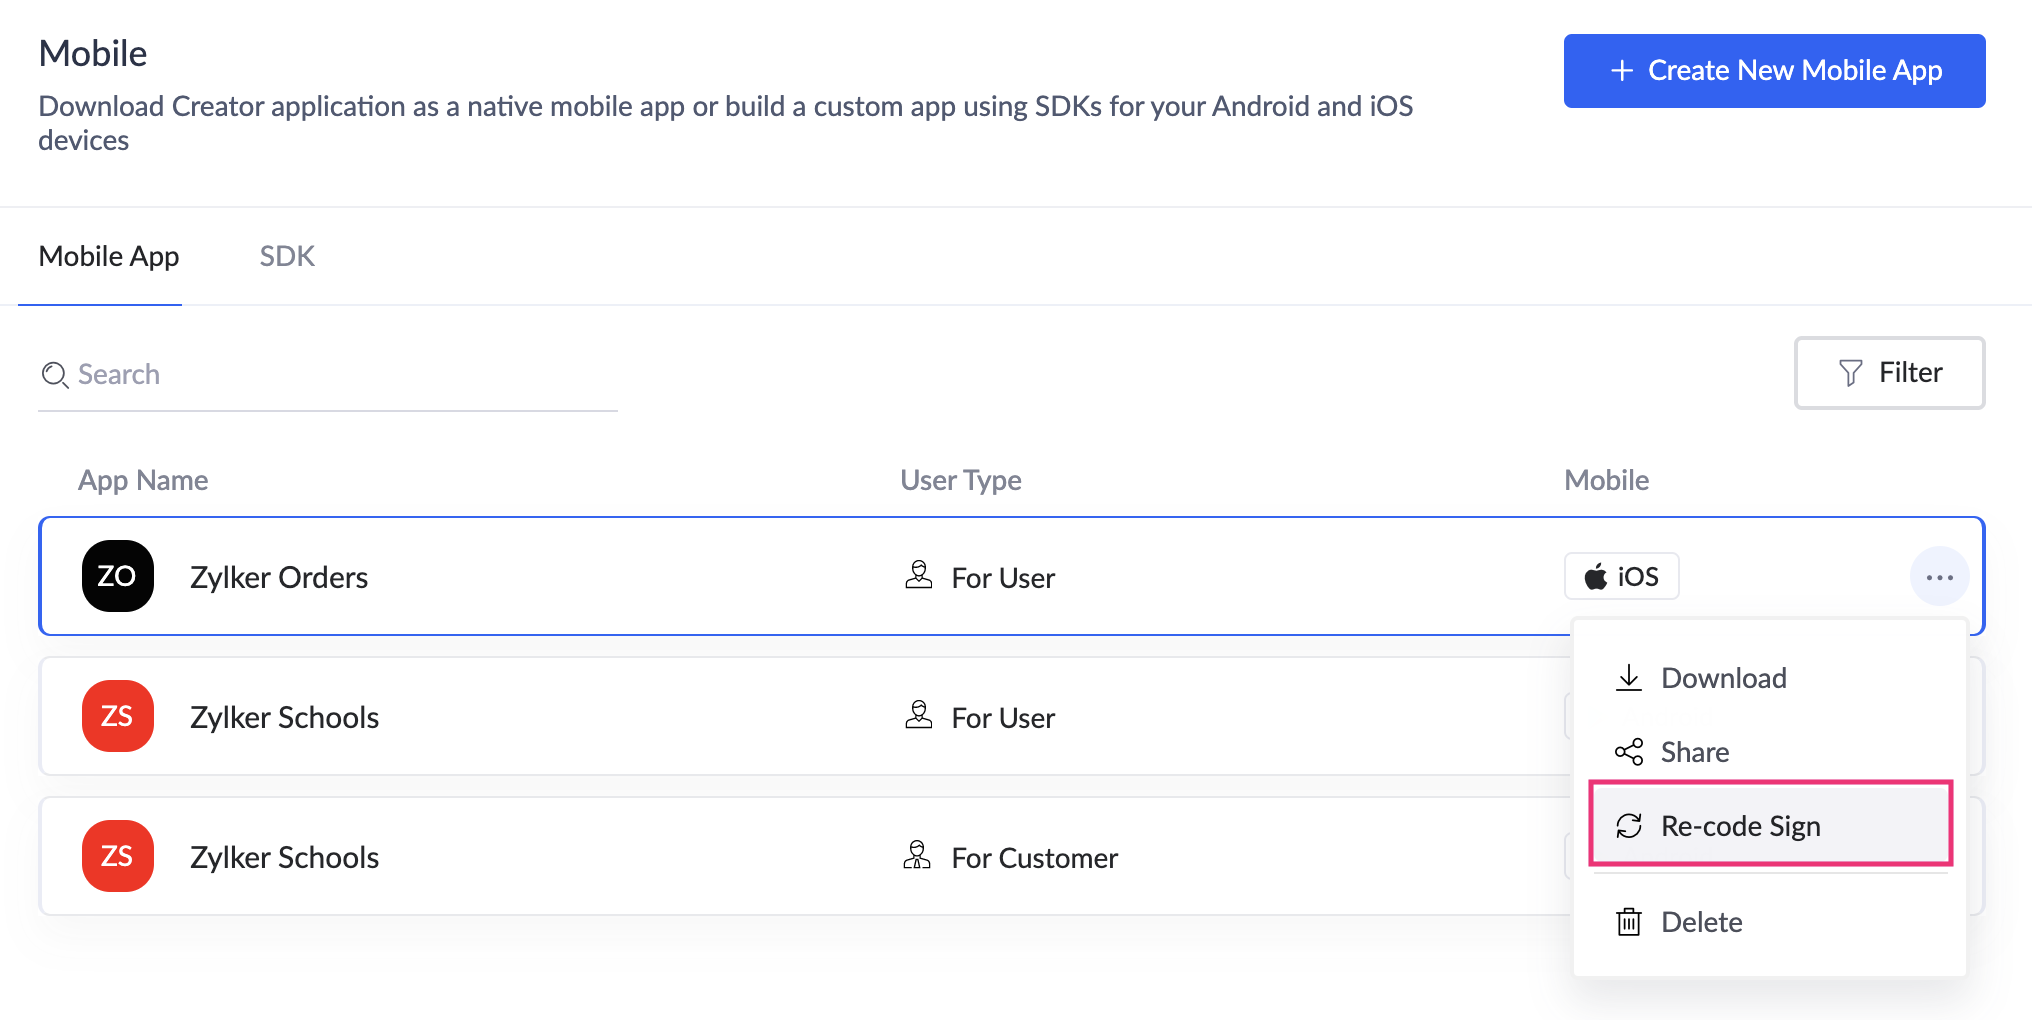The height and width of the screenshot is (1020, 2032).
Task: Click the Share icon in context menu
Action: 1629,750
